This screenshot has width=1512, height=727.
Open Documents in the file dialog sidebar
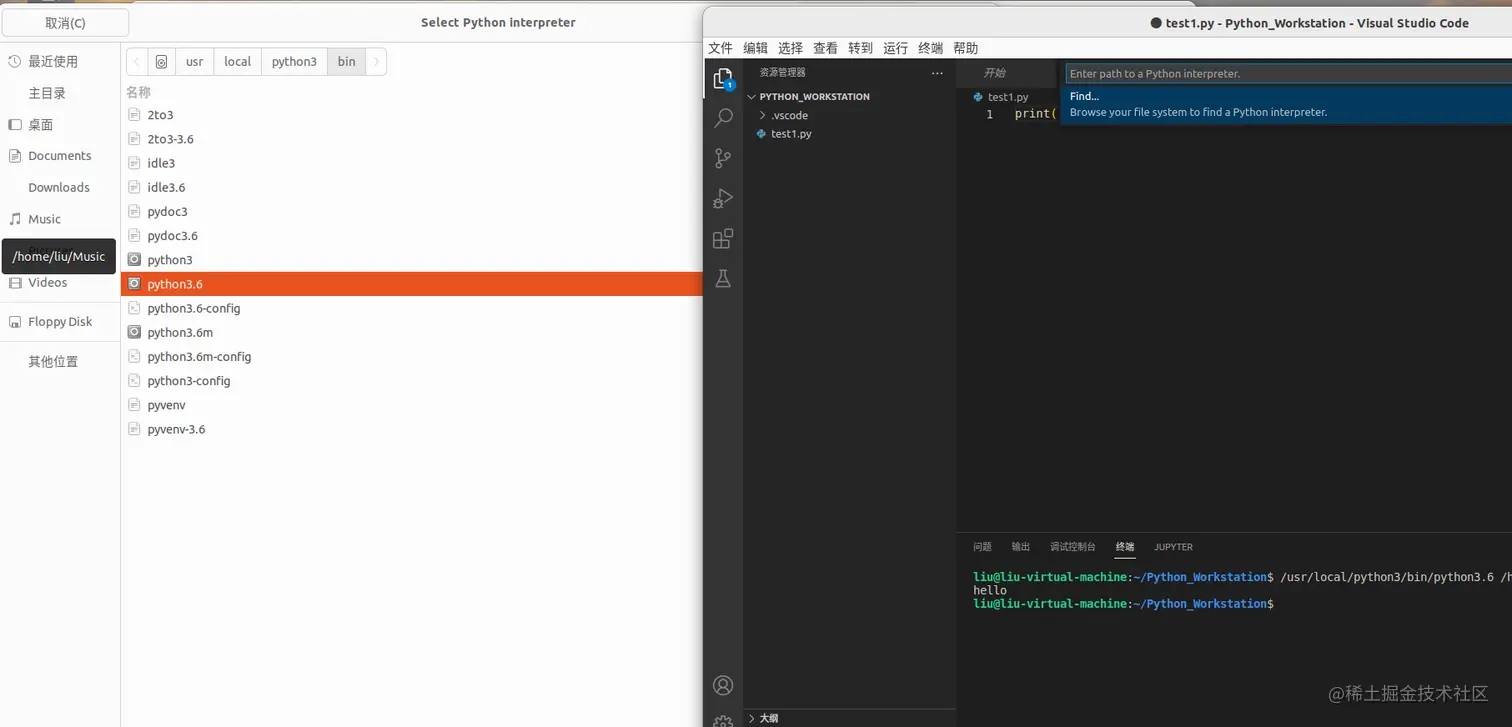(x=60, y=156)
